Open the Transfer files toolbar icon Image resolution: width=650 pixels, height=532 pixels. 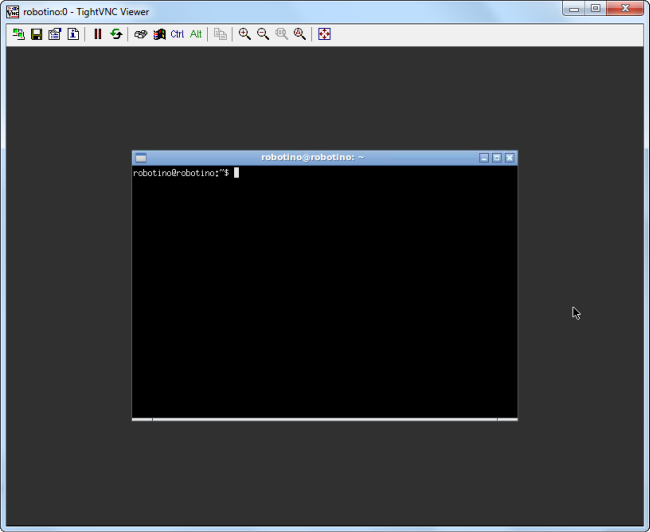click(x=220, y=34)
